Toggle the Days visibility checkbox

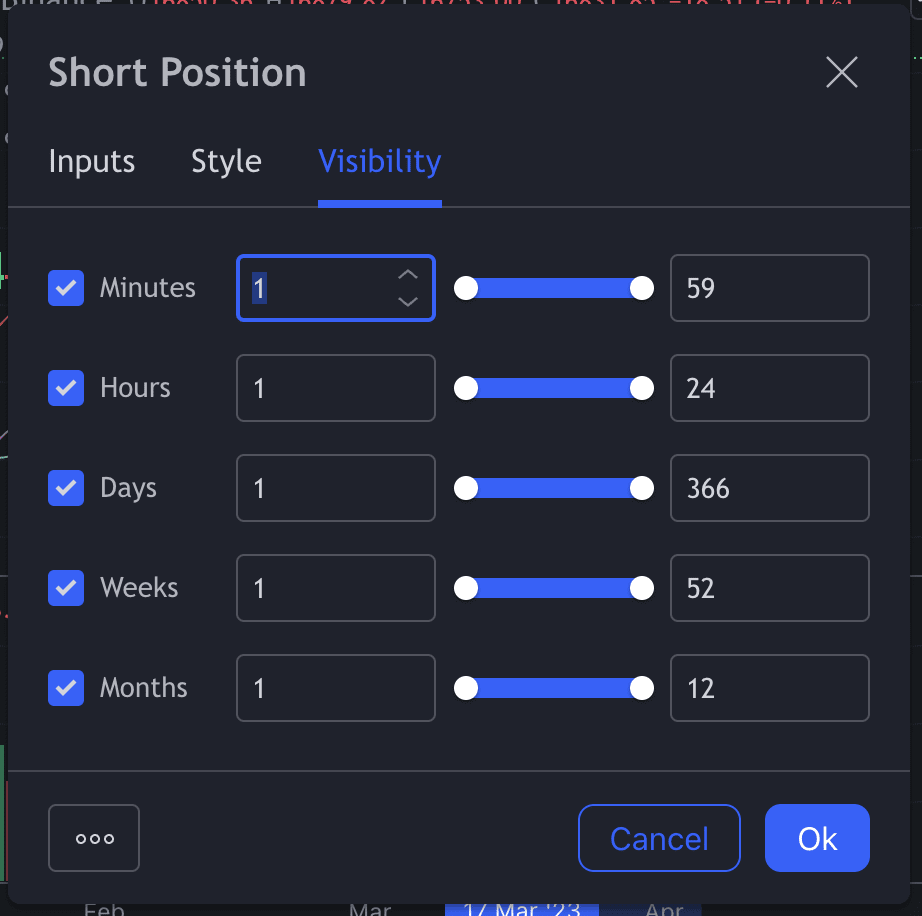coord(66,488)
